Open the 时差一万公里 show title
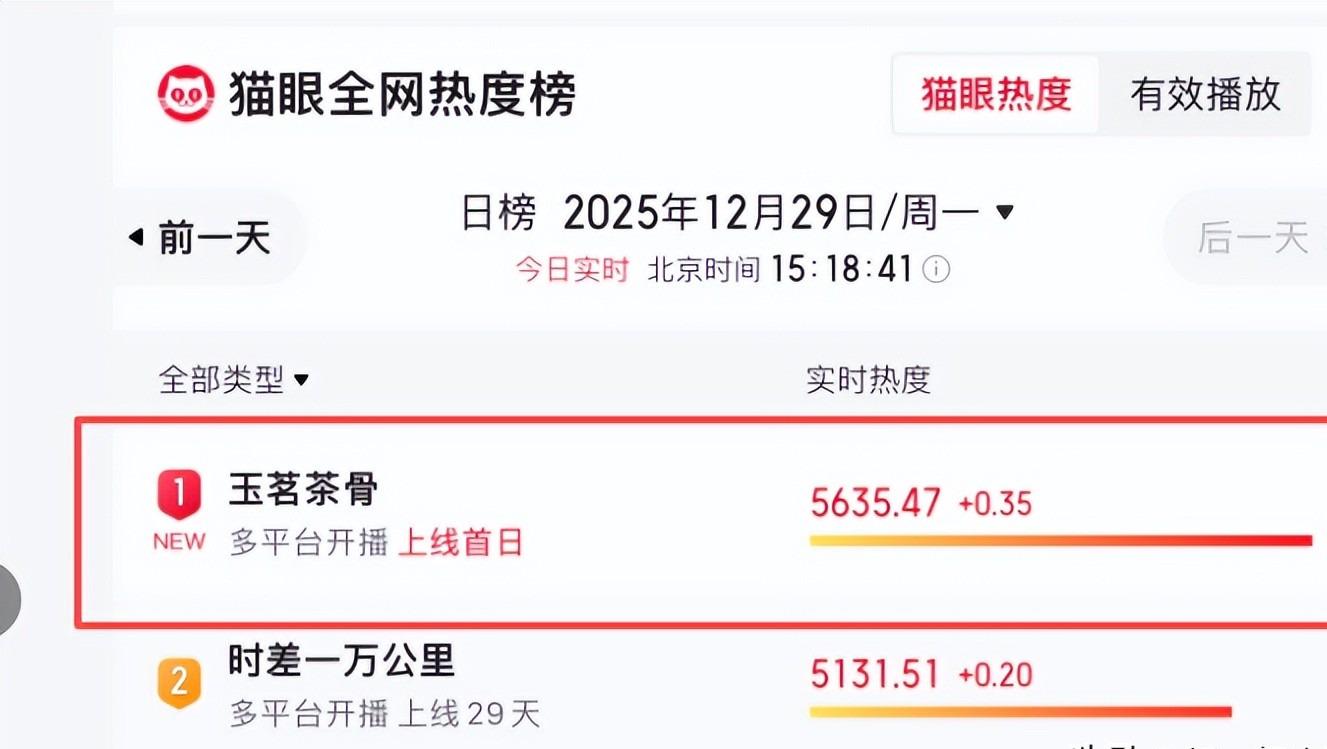Screen dimensions: 1327x749 coord(342,661)
